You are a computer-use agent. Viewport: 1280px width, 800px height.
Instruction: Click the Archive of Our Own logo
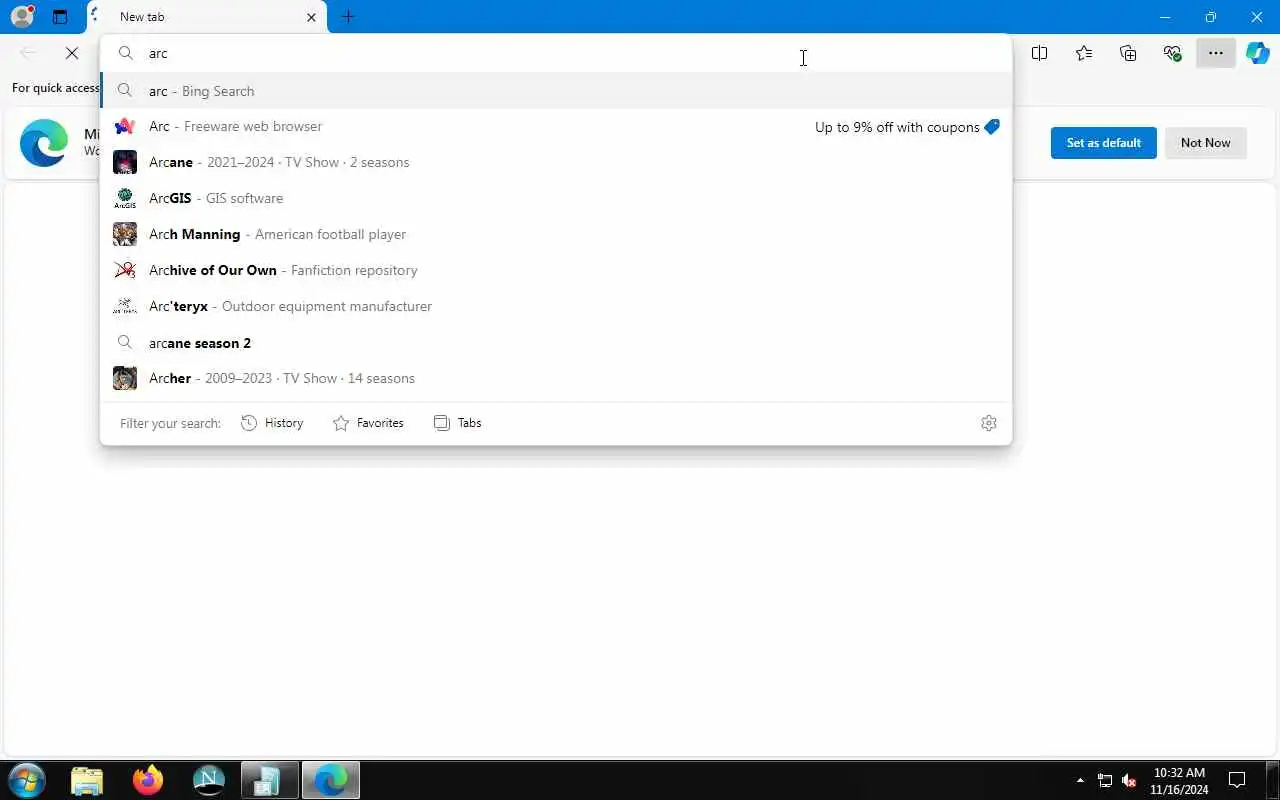125,270
